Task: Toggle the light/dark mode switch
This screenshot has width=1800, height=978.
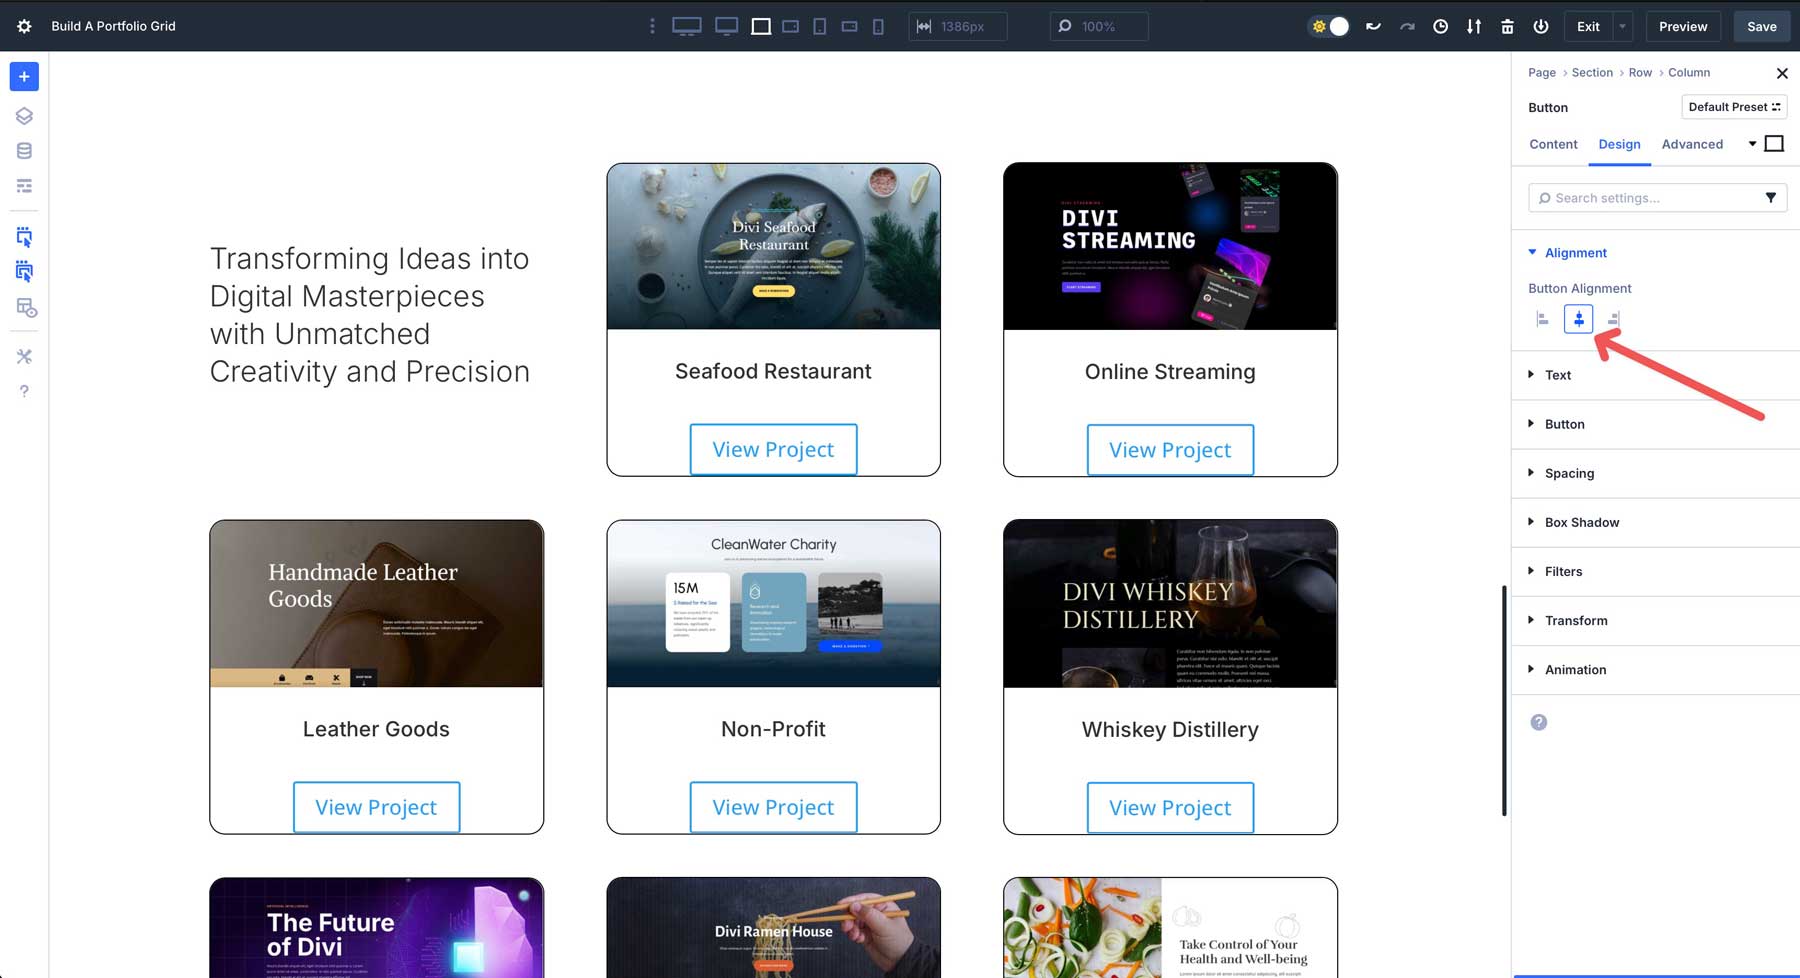Action: (1328, 27)
